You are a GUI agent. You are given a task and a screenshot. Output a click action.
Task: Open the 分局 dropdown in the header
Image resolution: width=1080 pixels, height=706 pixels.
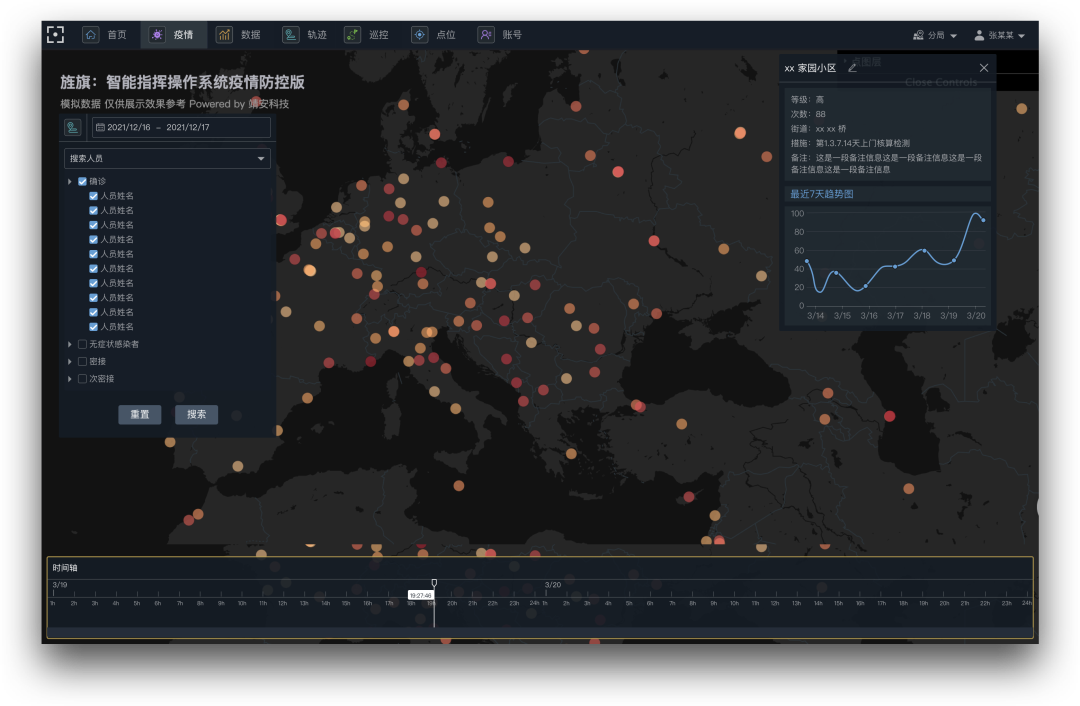point(935,35)
